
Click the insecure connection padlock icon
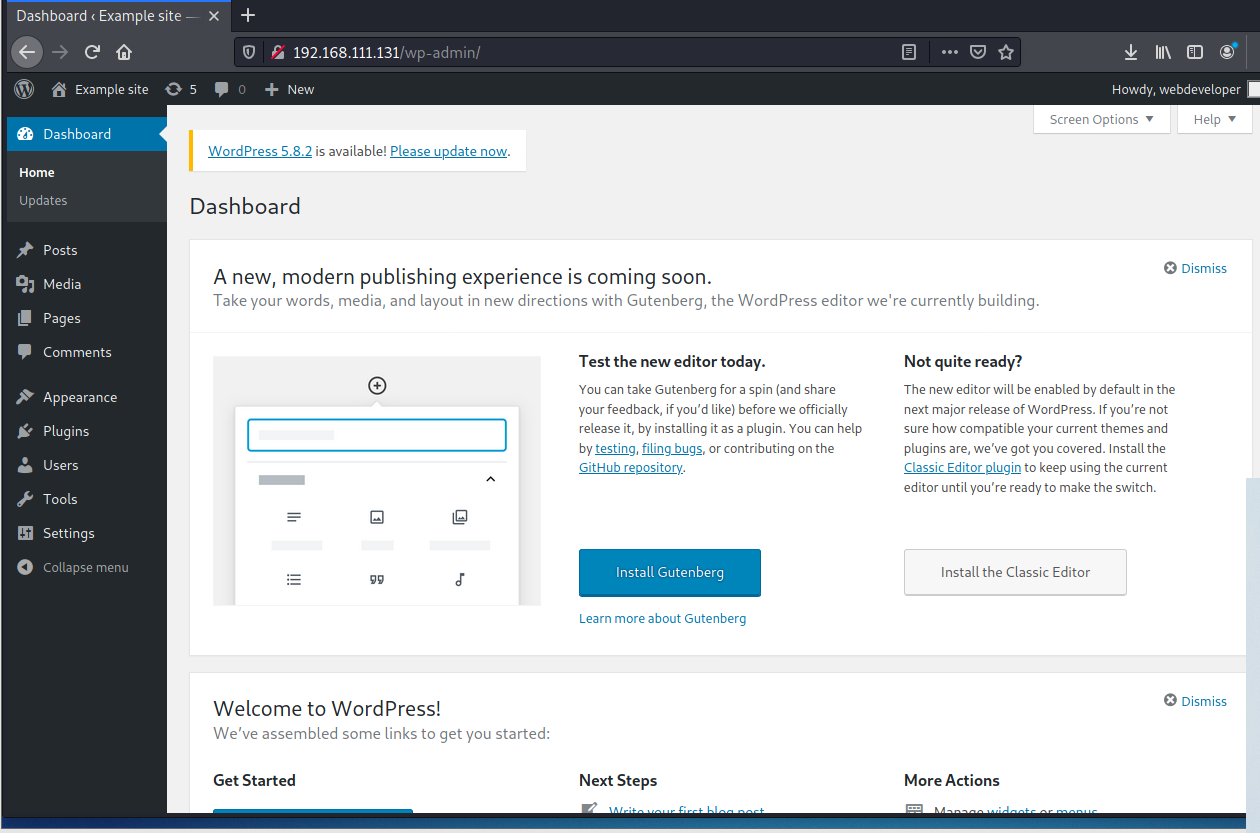click(x=278, y=52)
